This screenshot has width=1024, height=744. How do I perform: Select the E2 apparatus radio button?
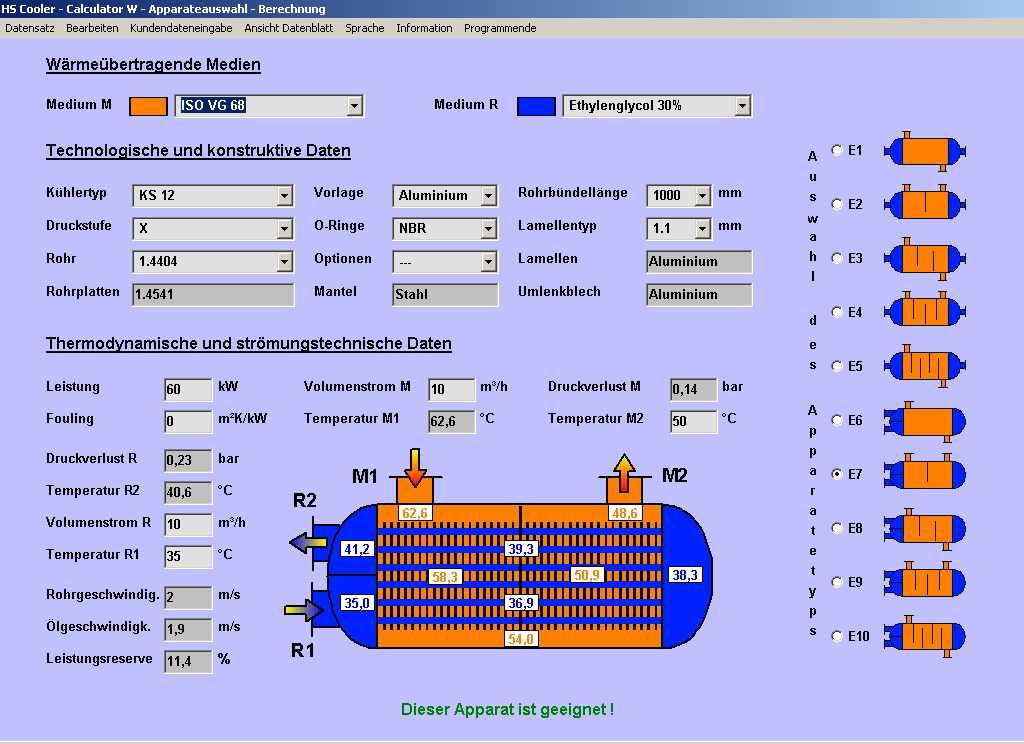point(837,205)
